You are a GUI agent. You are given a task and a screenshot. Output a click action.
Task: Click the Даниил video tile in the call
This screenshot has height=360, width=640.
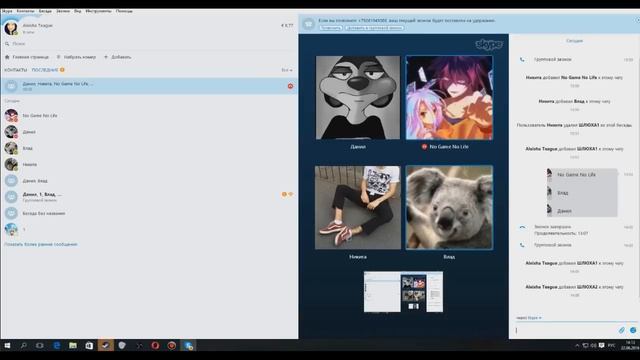click(358, 98)
